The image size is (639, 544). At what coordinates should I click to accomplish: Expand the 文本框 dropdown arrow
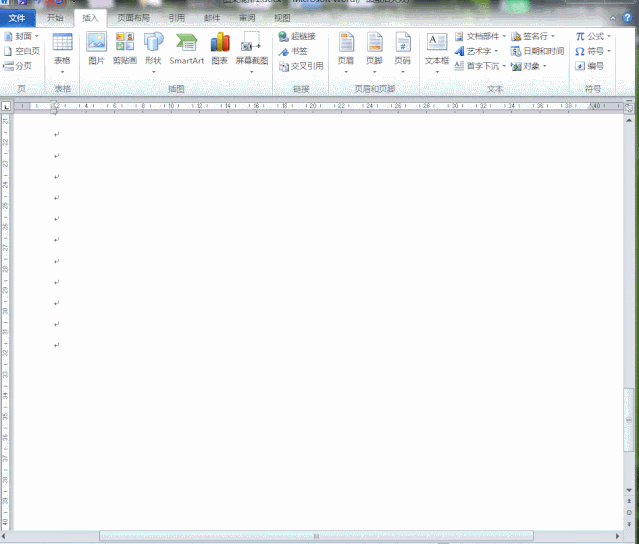437,72
